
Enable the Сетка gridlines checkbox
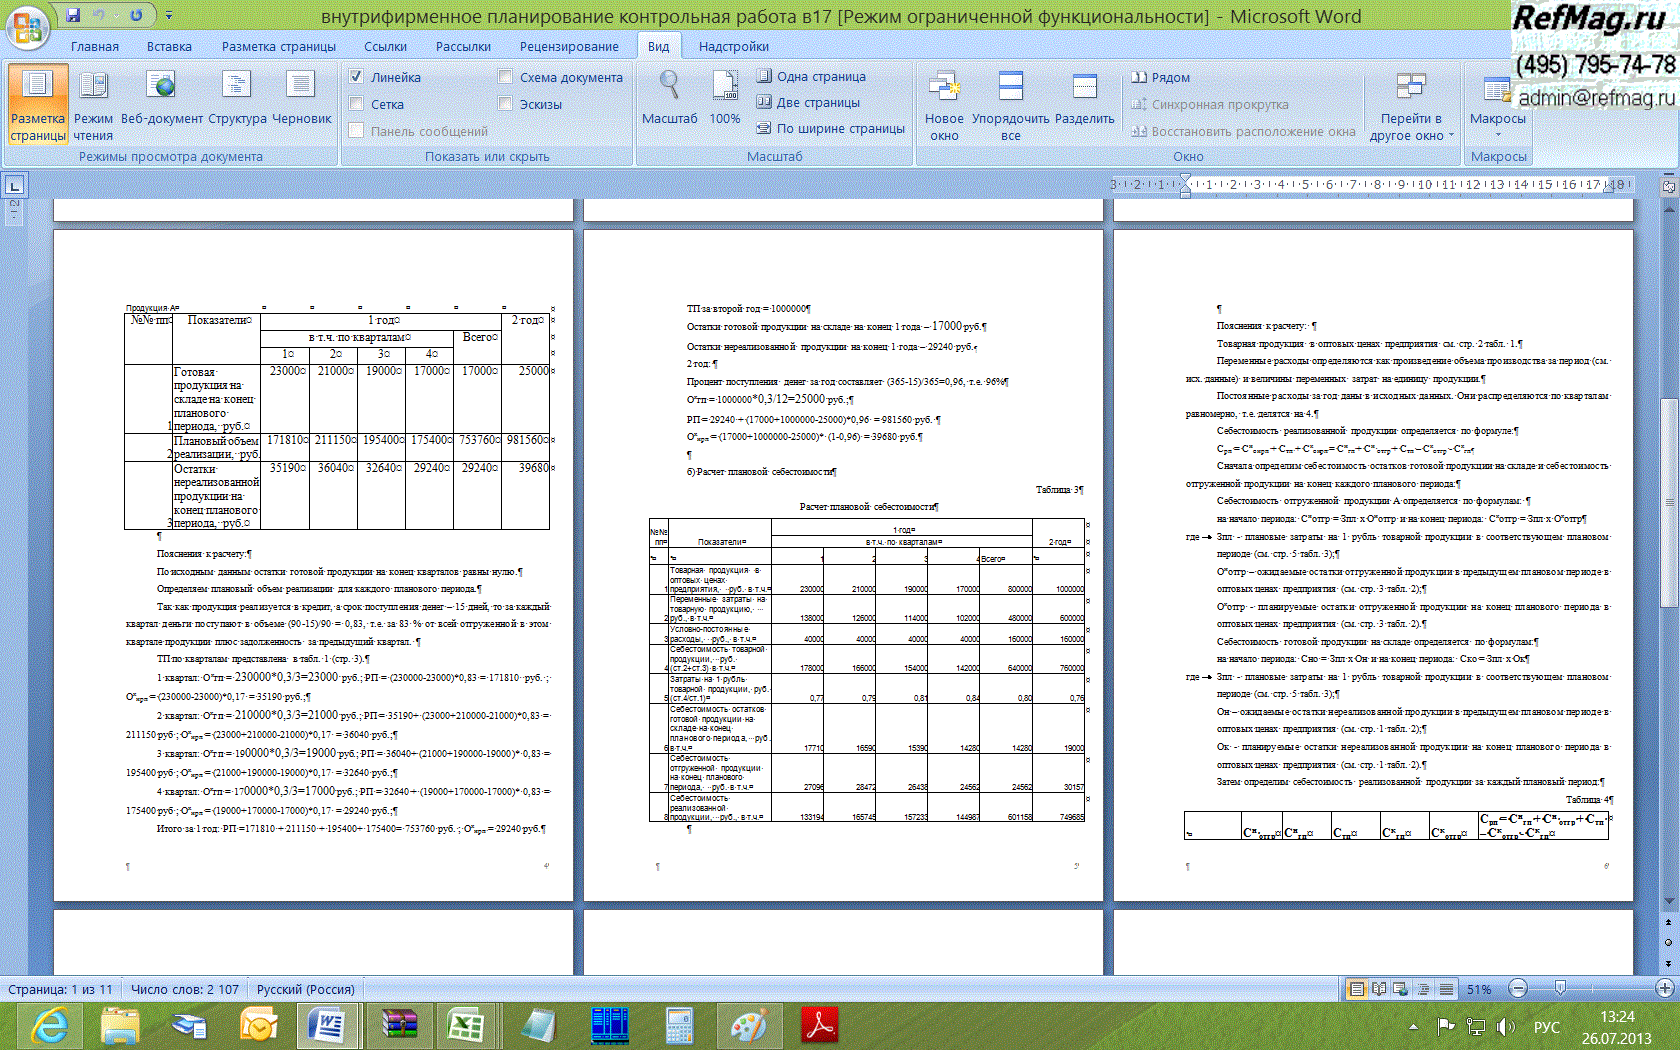click(356, 104)
